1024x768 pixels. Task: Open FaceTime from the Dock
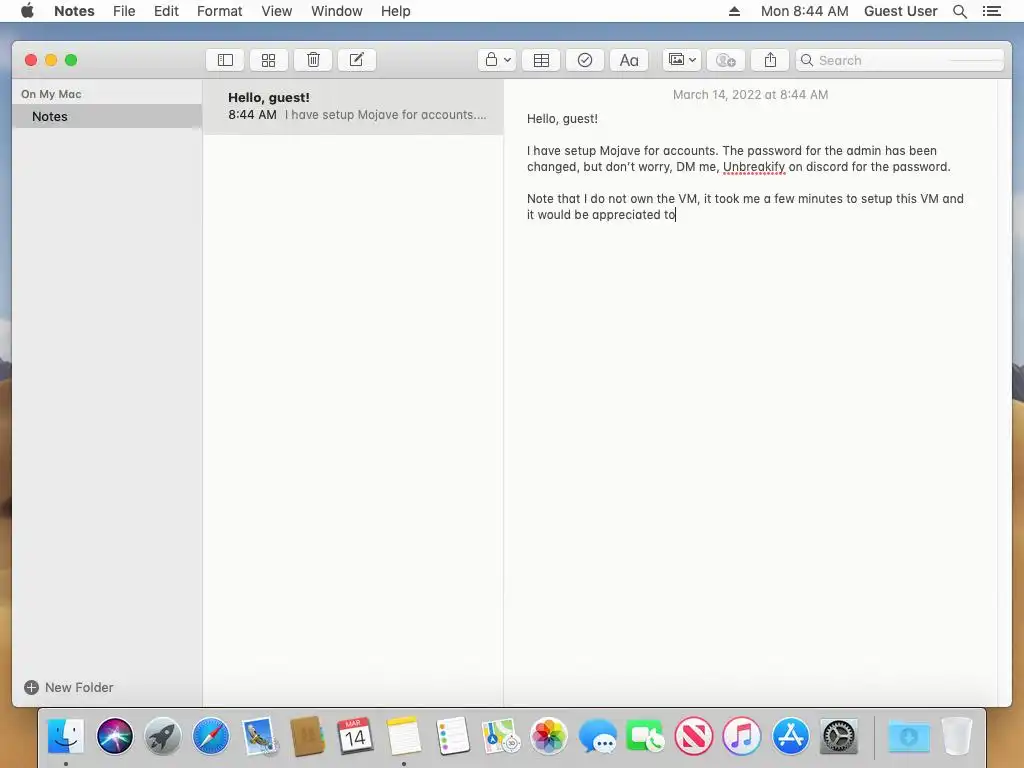click(645, 736)
